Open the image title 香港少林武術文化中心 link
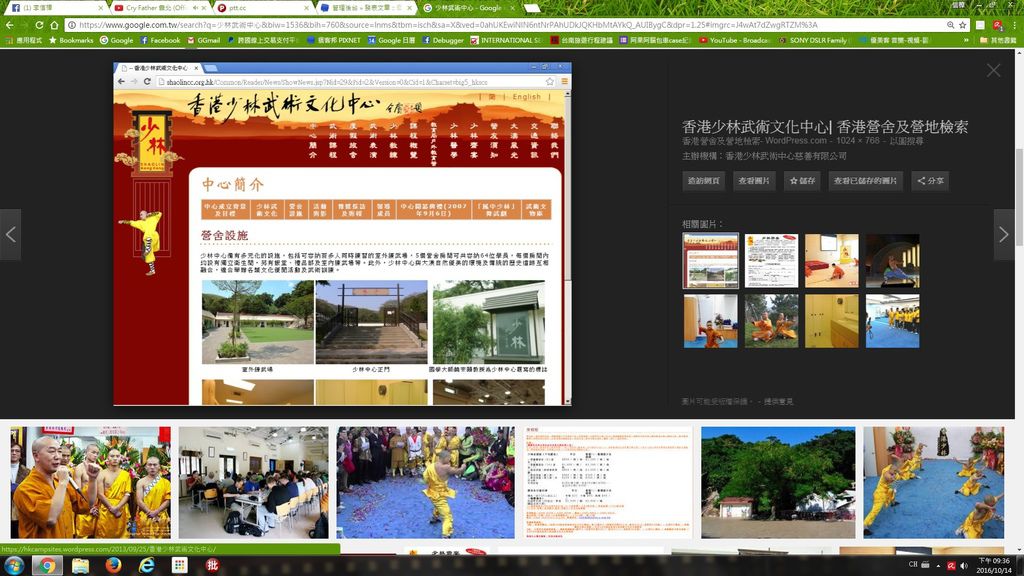Image resolution: width=1024 pixels, height=576 pixels. point(825,127)
